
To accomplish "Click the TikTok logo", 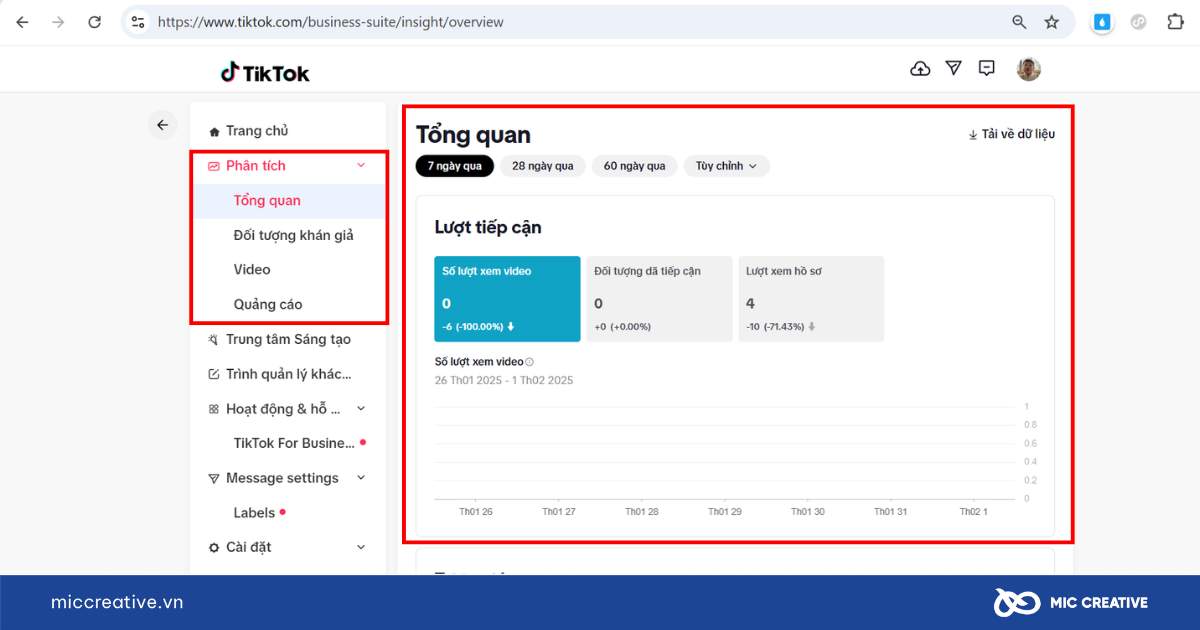I will tap(265, 72).
